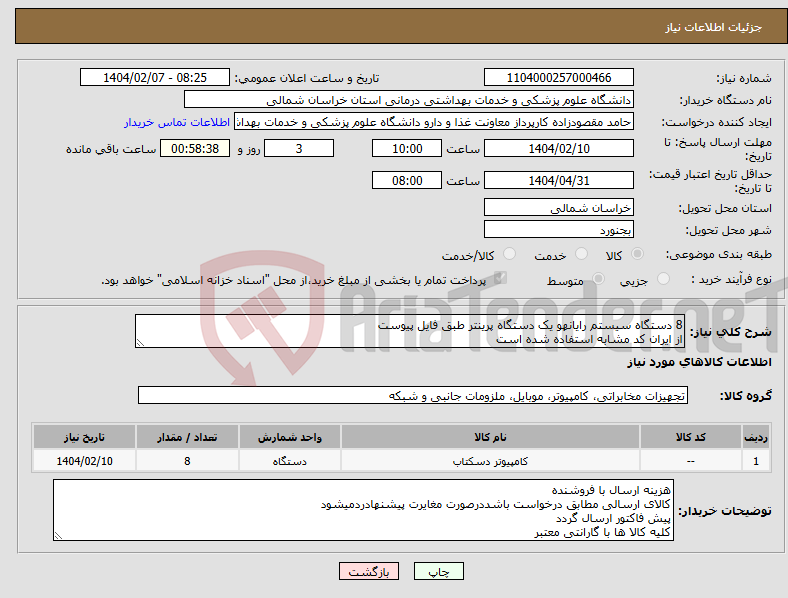
Task: Click the table need date cell 1404/02/10
Action: [84, 461]
